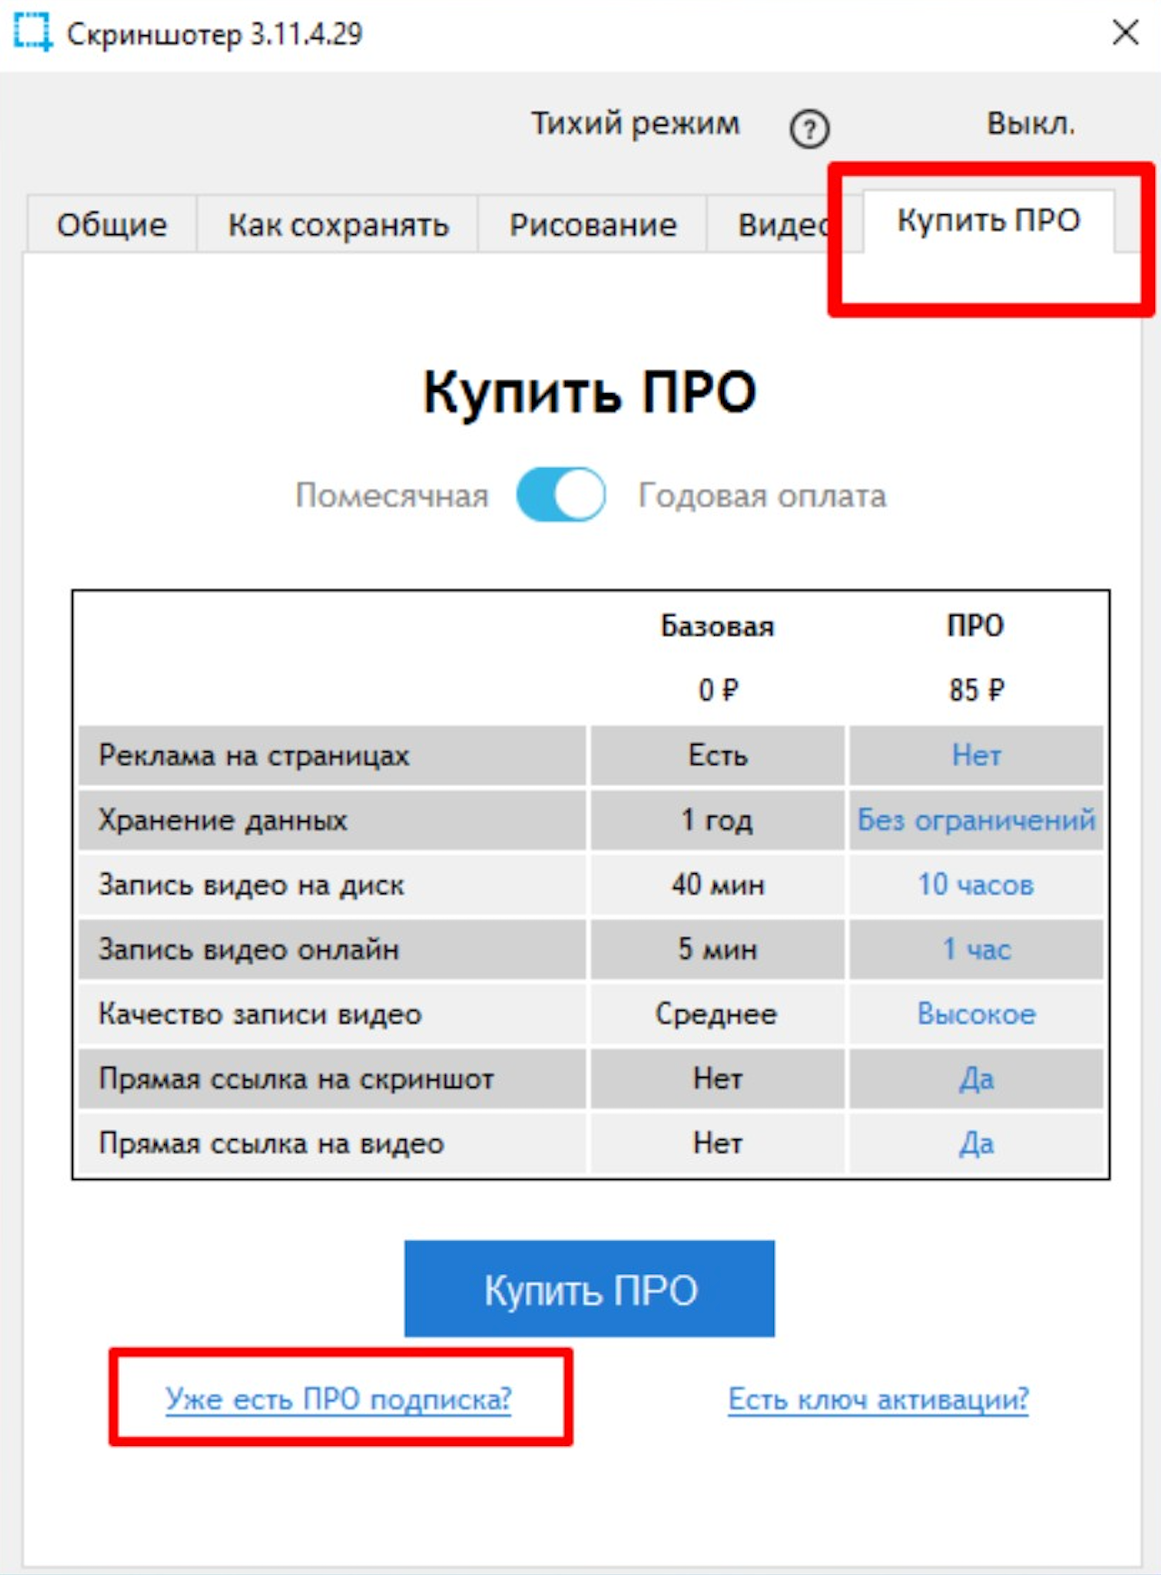Click the Купить ПРО page heading
This screenshot has width=1161, height=1575.
coord(589,392)
